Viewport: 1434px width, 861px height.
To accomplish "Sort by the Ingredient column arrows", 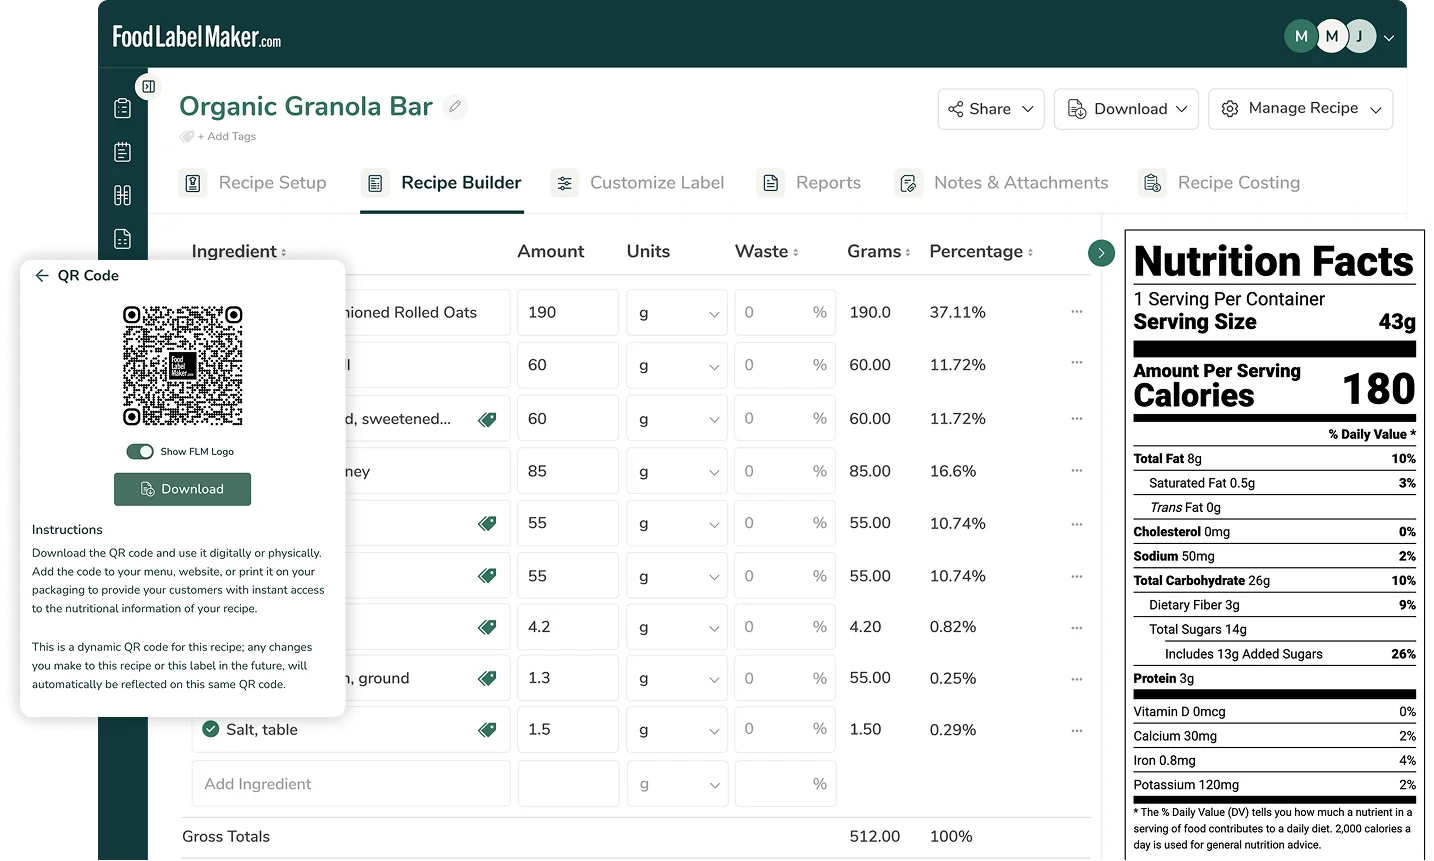I will coord(284,253).
